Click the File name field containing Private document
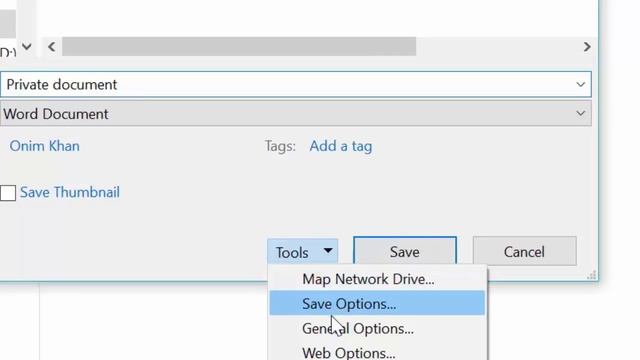Viewport: 640px width, 360px height. pos(296,84)
